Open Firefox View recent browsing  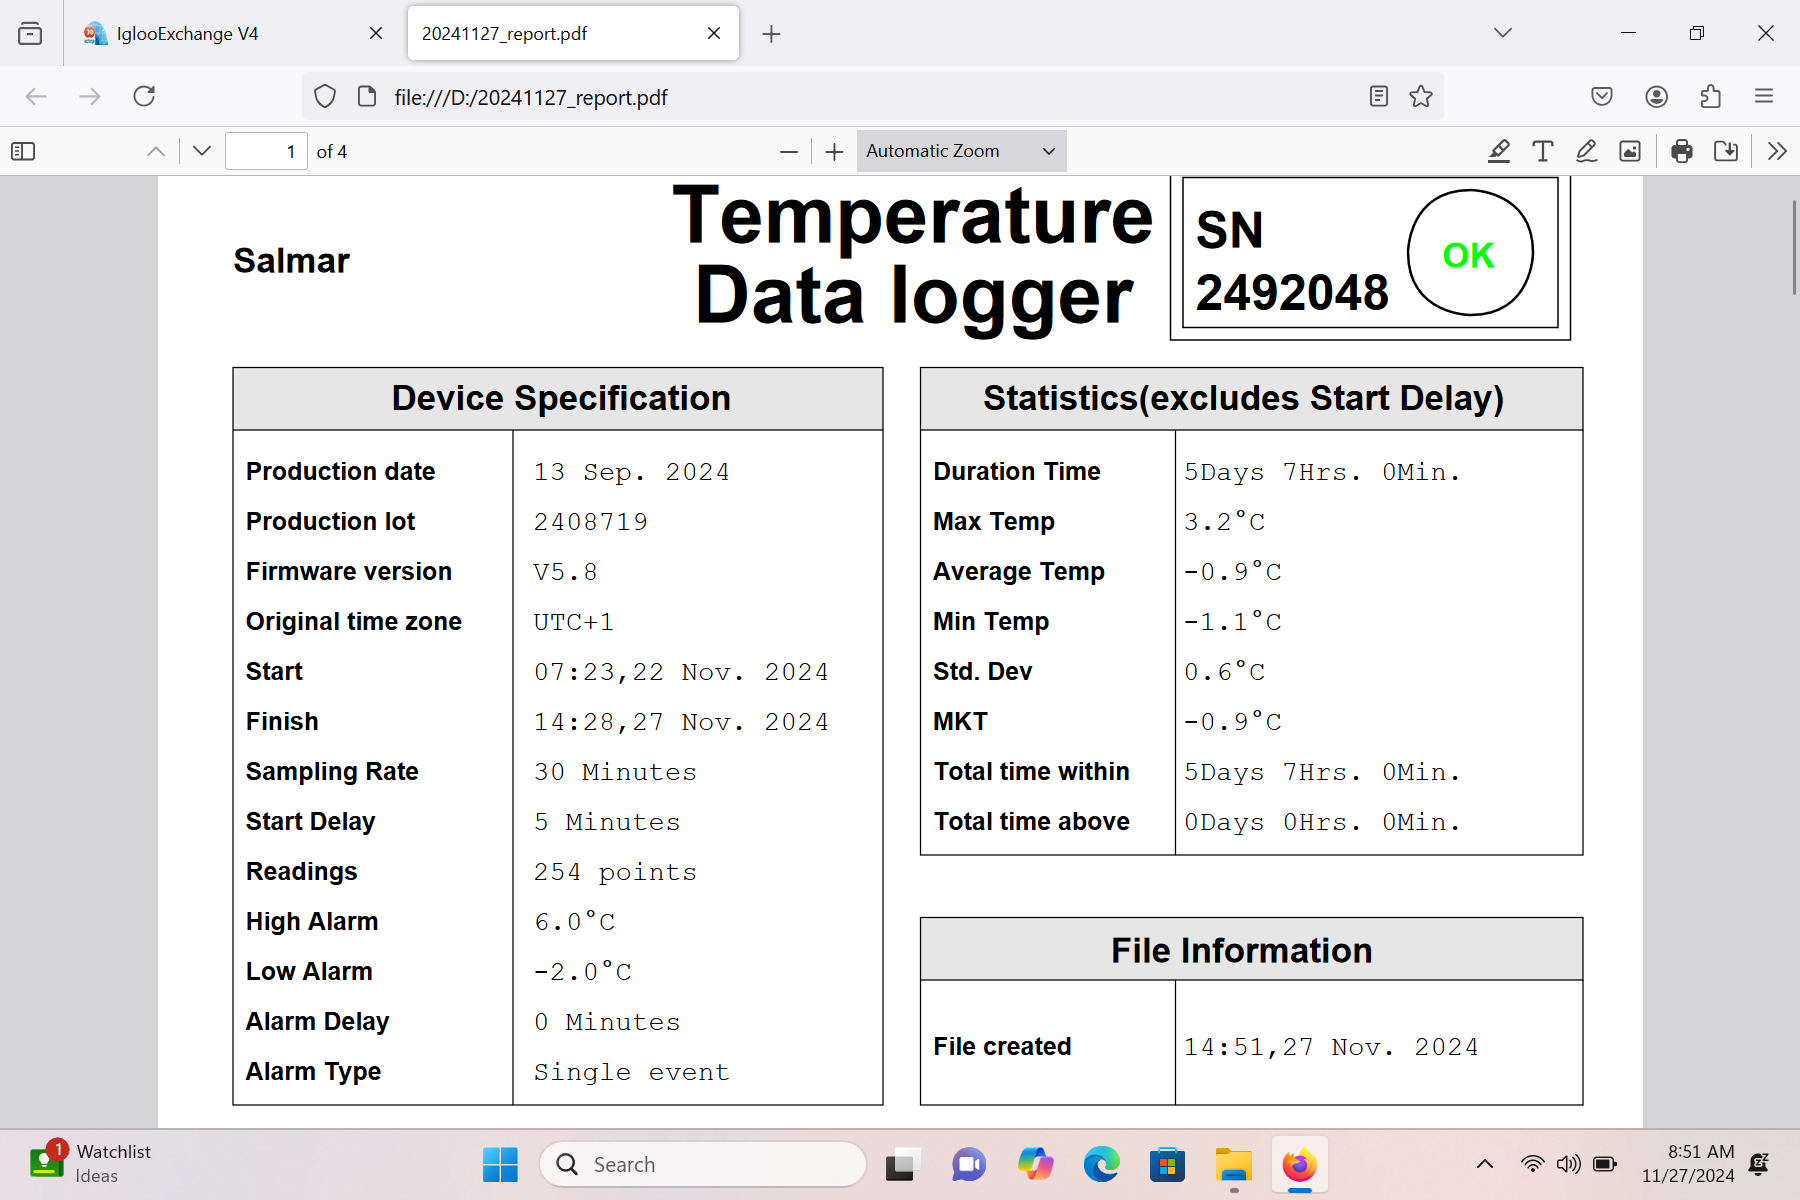30,34
